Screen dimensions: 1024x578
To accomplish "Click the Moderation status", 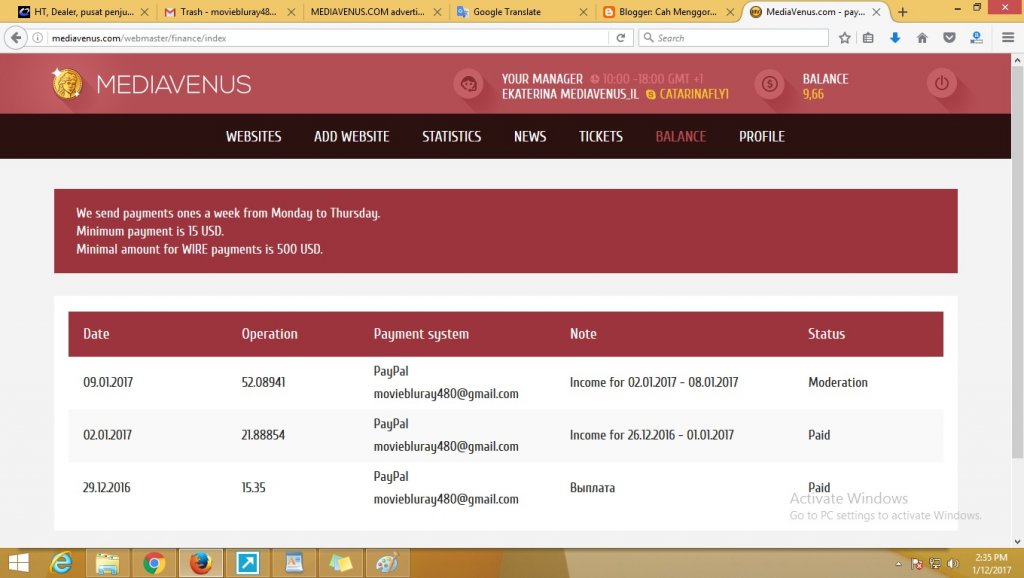I will pos(838,383).
